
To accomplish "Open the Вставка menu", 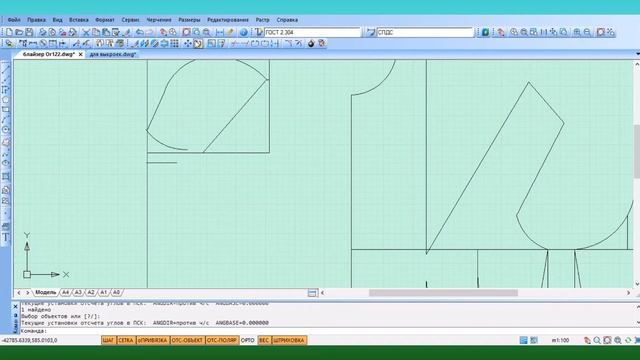I will [x=79, y=20].
